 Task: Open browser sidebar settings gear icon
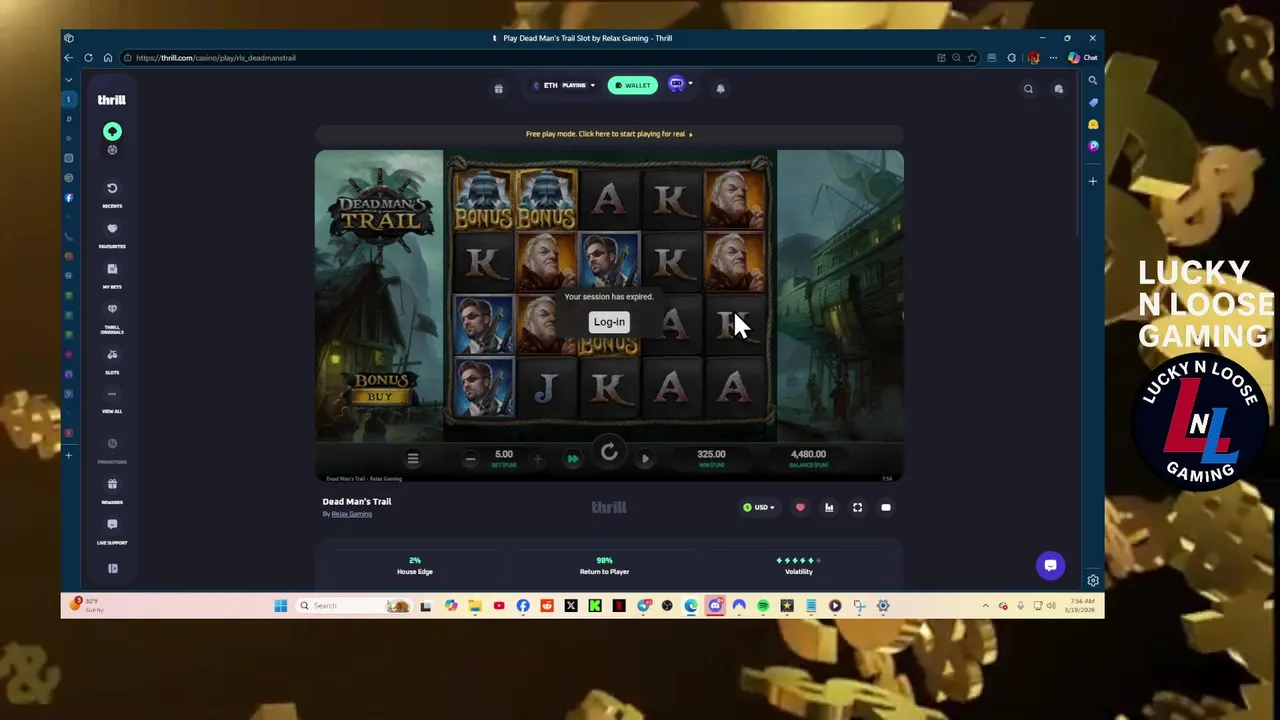click(1093, 580)
